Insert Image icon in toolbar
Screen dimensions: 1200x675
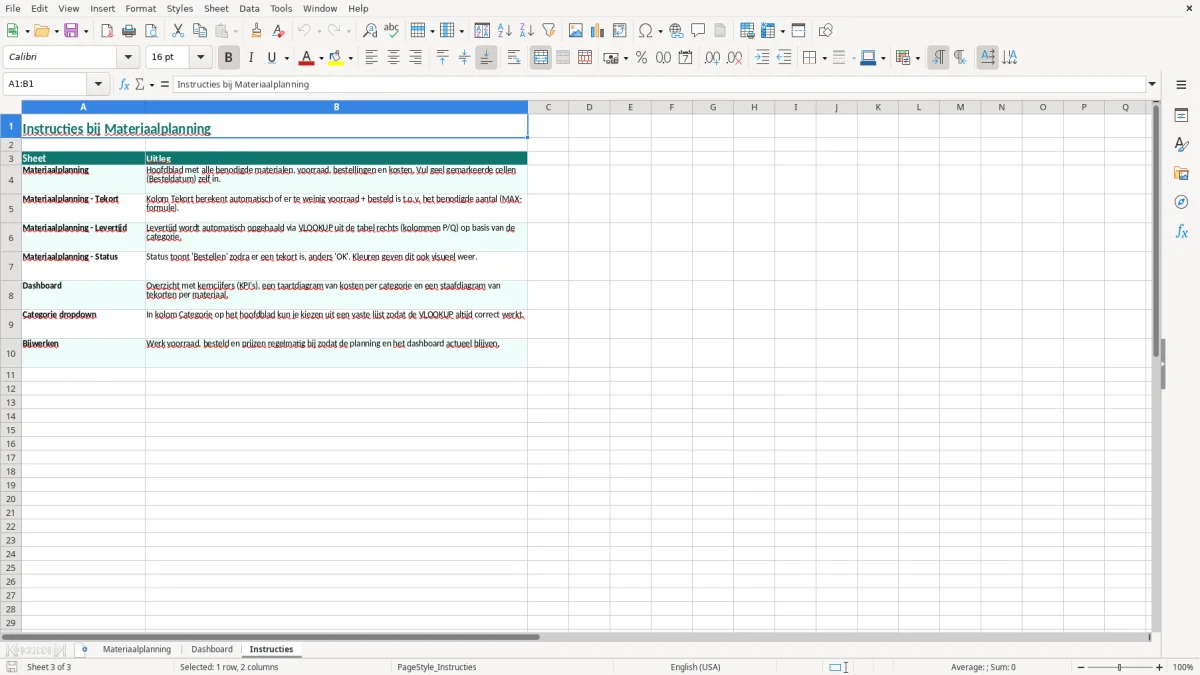coord(576,31)
